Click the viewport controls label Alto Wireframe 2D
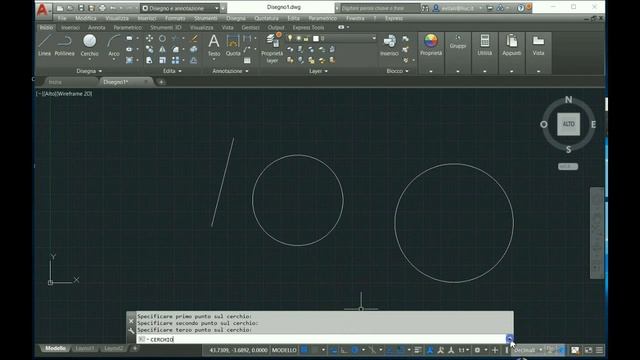 click(64, 93)
